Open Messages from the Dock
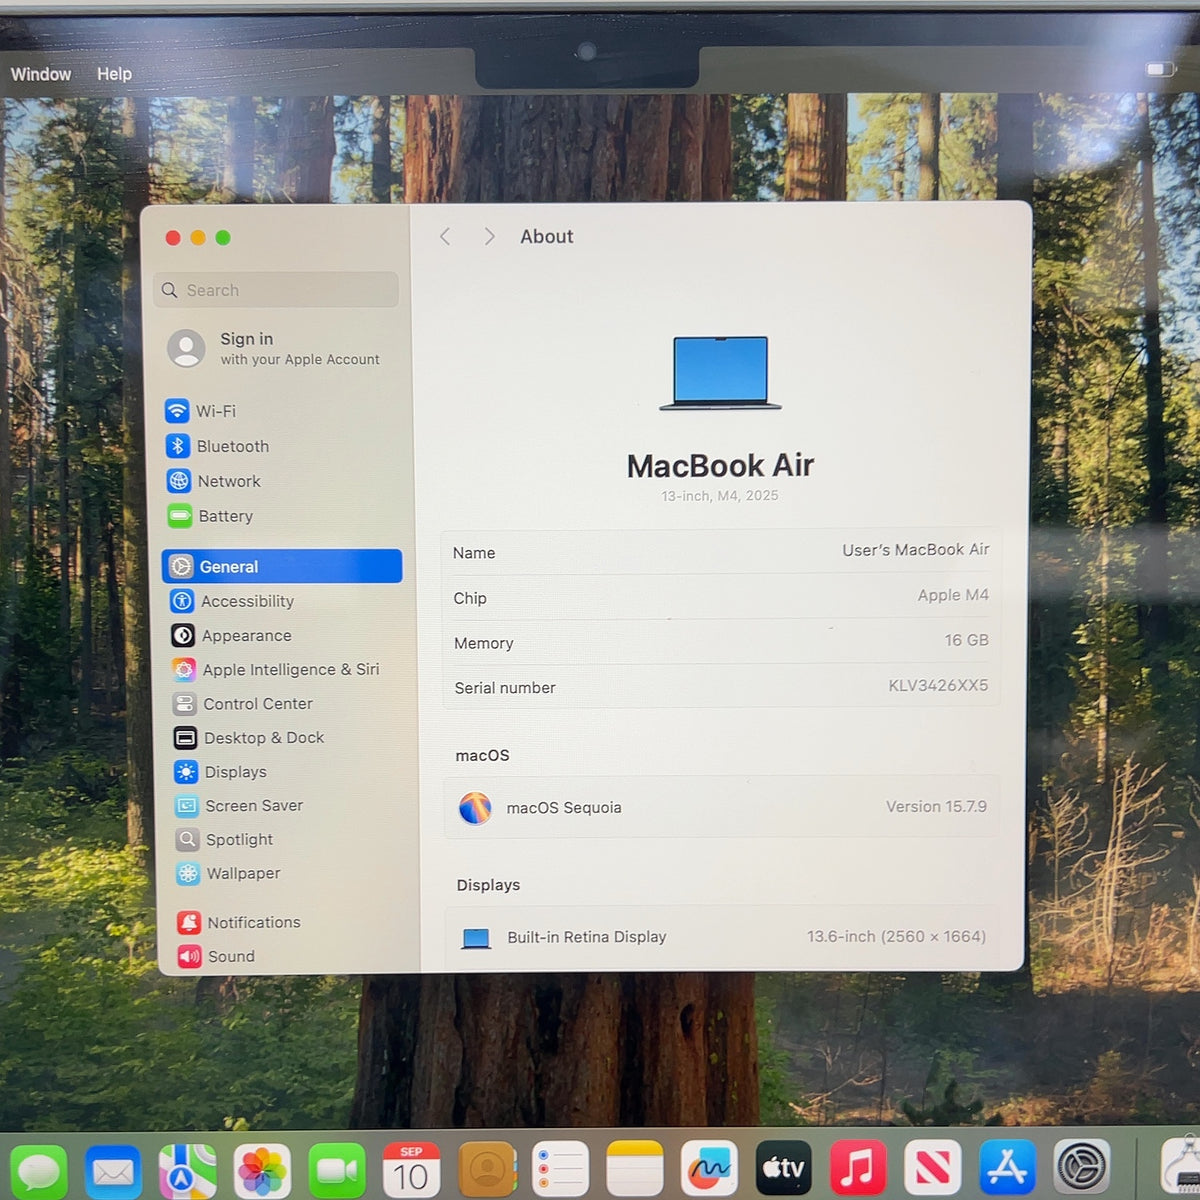 40,1171
